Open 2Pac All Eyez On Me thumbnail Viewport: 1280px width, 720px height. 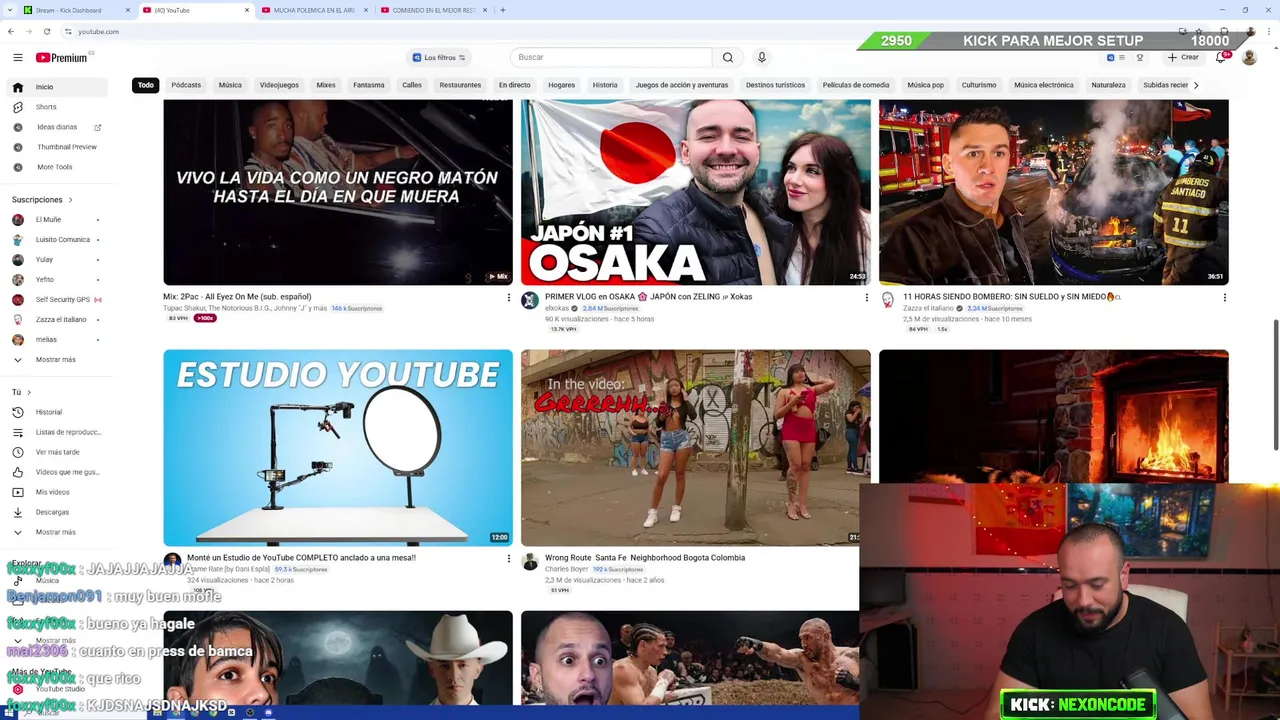click(x=338, y=192)
